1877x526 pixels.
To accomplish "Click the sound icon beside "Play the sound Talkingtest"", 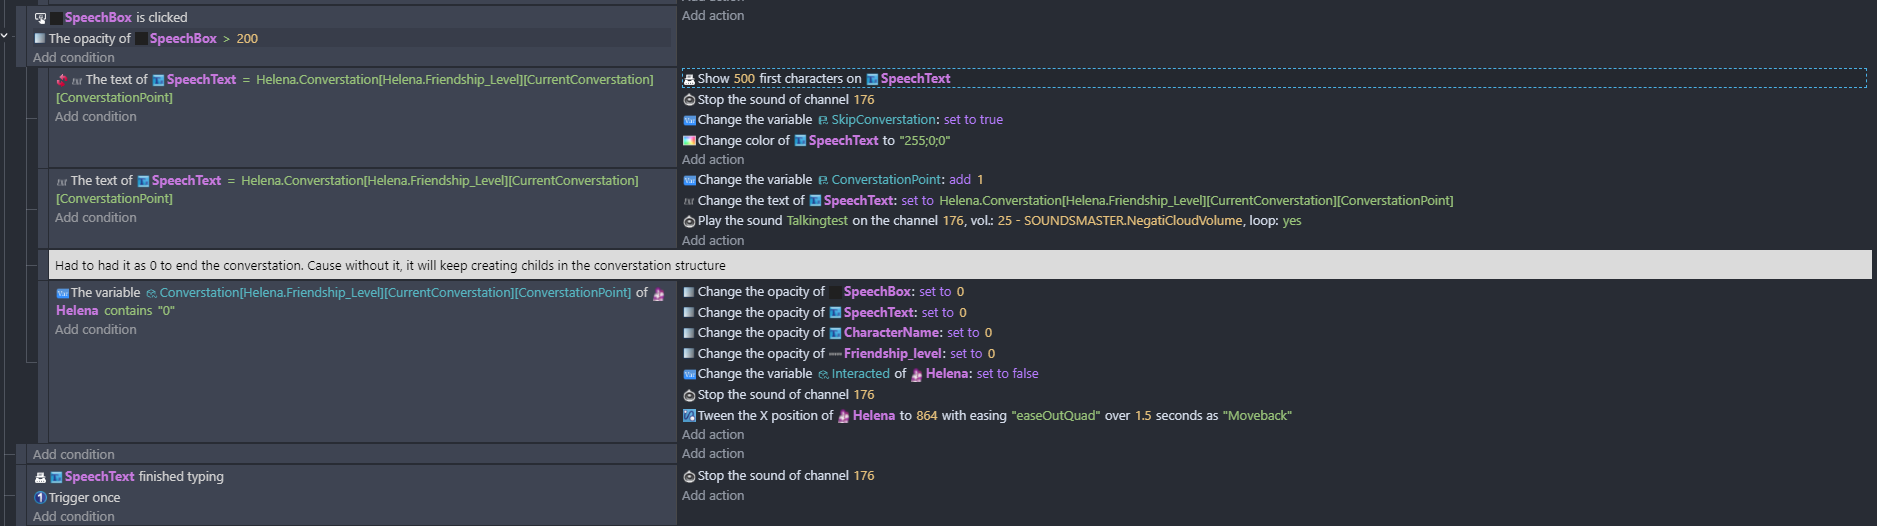I will click(x=689, y=221).
